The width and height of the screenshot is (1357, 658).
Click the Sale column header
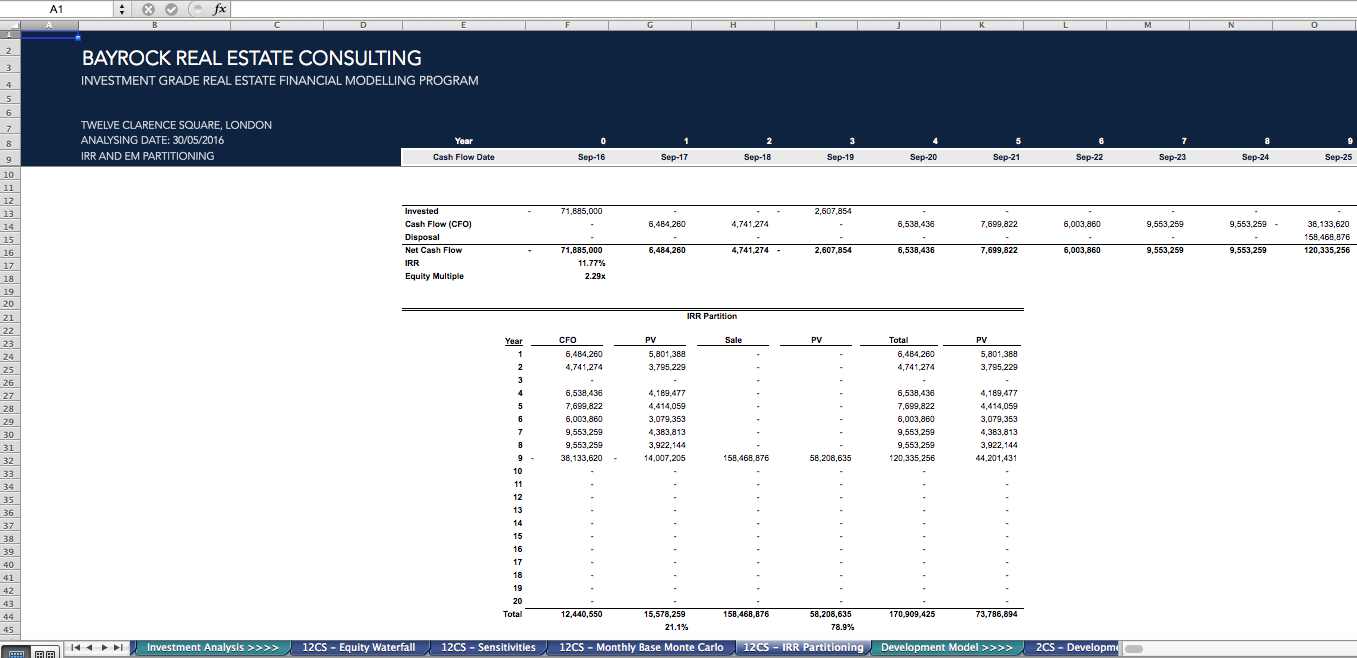[733, 341]
